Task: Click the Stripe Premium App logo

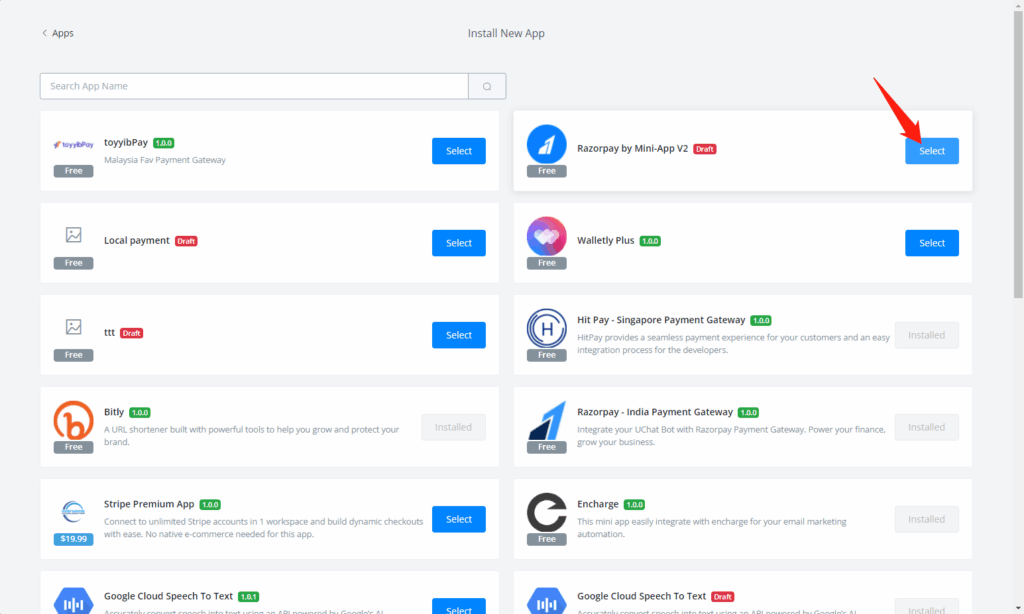Action: click(73, 511)
